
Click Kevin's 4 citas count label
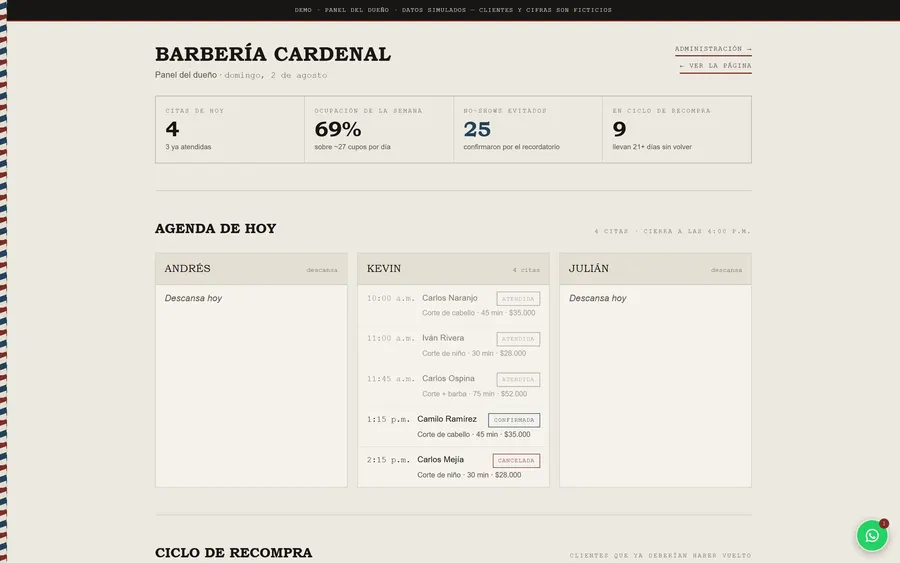coord(526,270)
